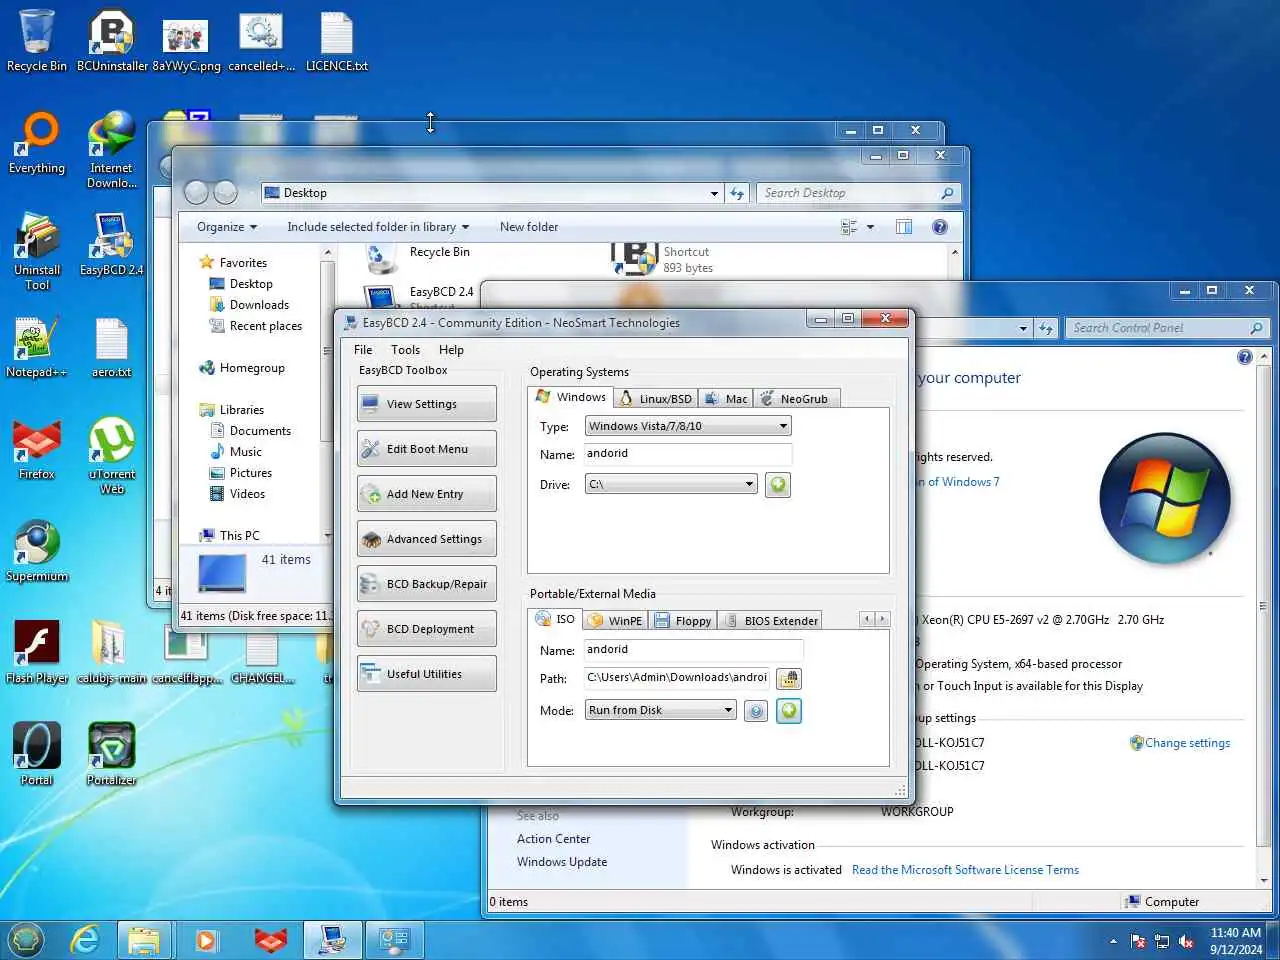Open the EasyBCD File menu

(363, 350)
